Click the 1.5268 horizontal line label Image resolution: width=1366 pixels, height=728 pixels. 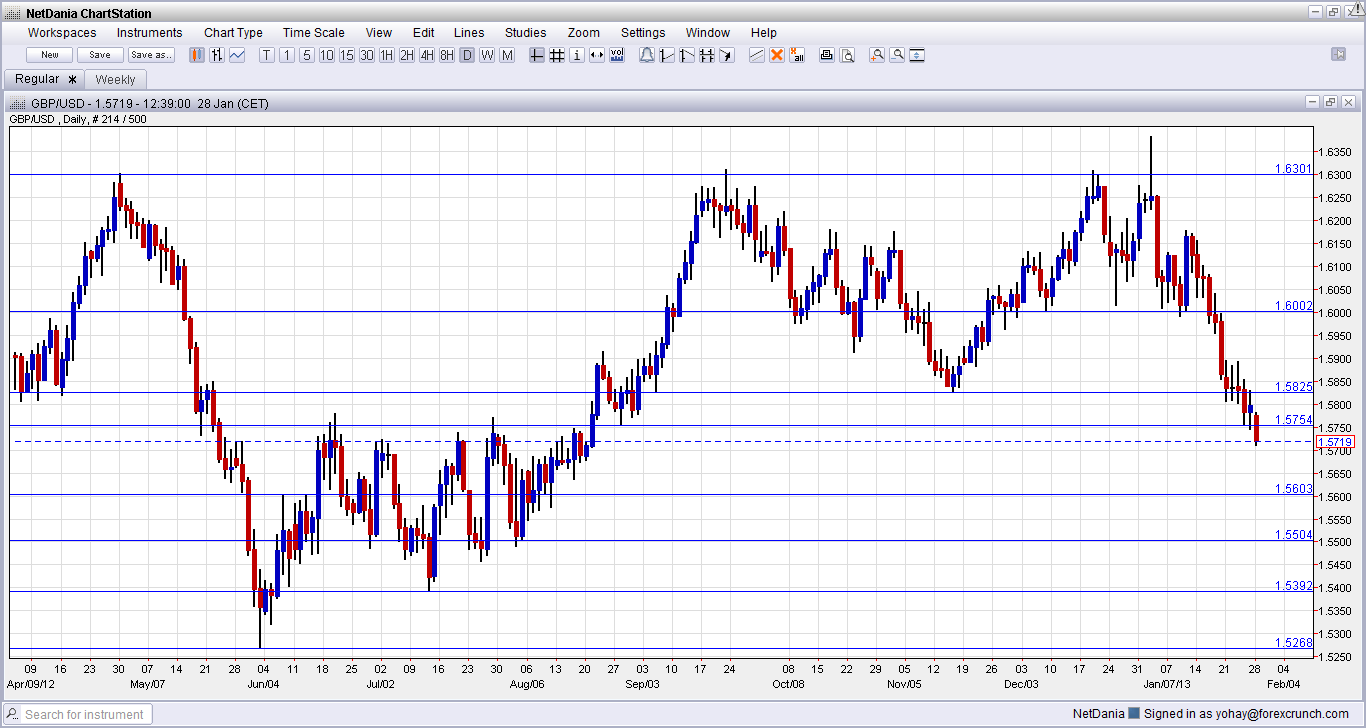pyautogui.click(x=1293, y=642)
